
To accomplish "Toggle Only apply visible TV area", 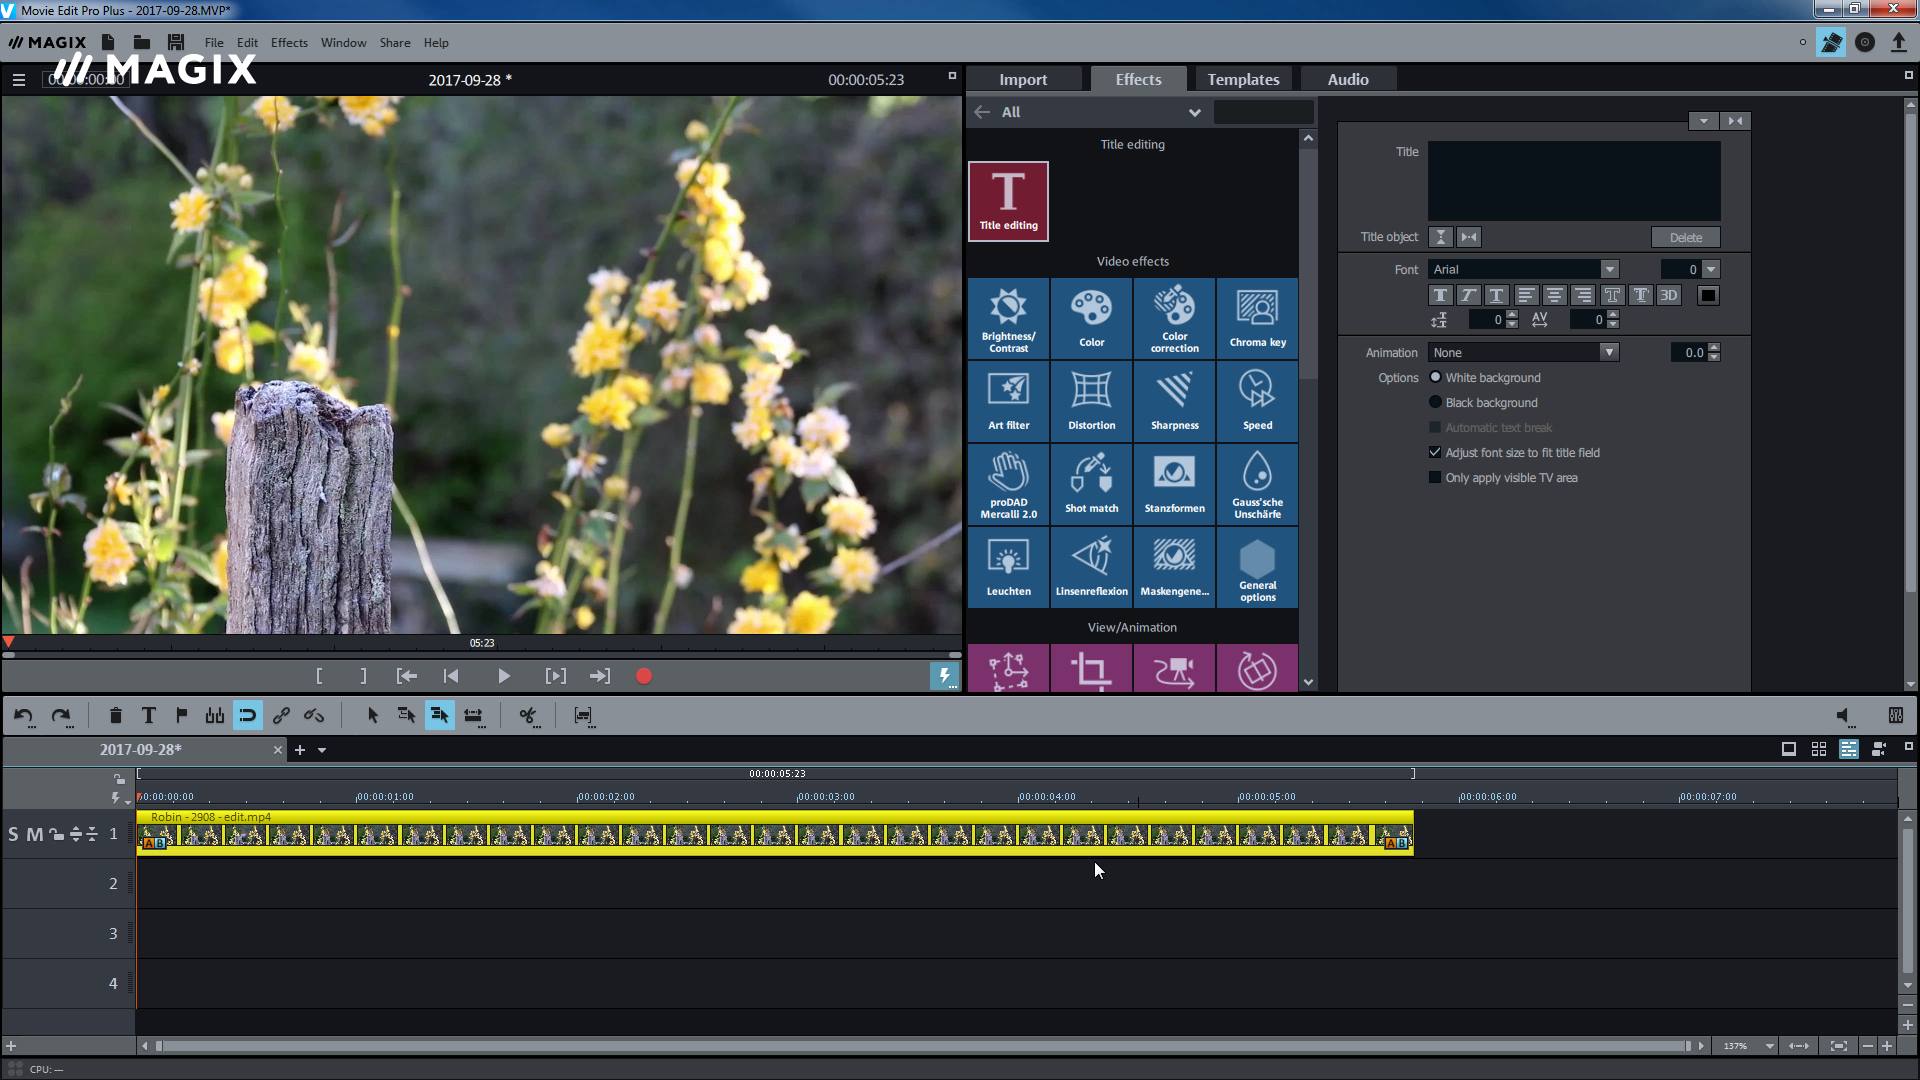I will coord(1435,477).
